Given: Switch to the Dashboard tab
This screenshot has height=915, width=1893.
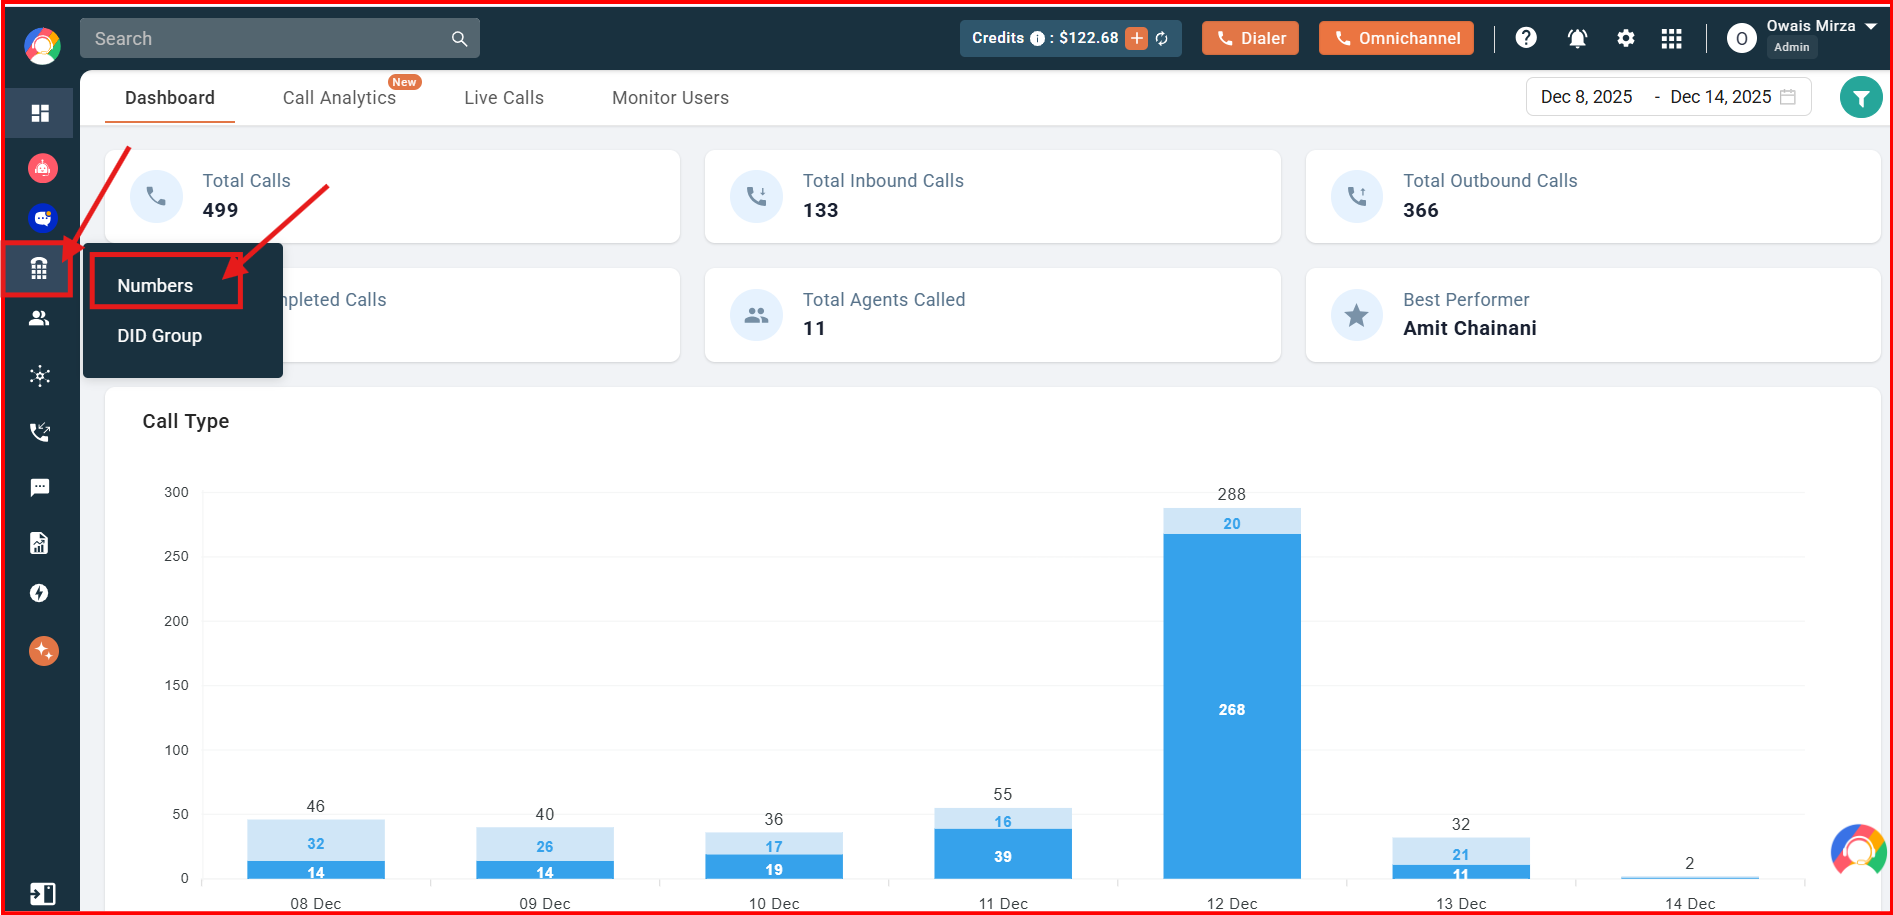Looking at the screenshot, I should click(x=170, y=98).
